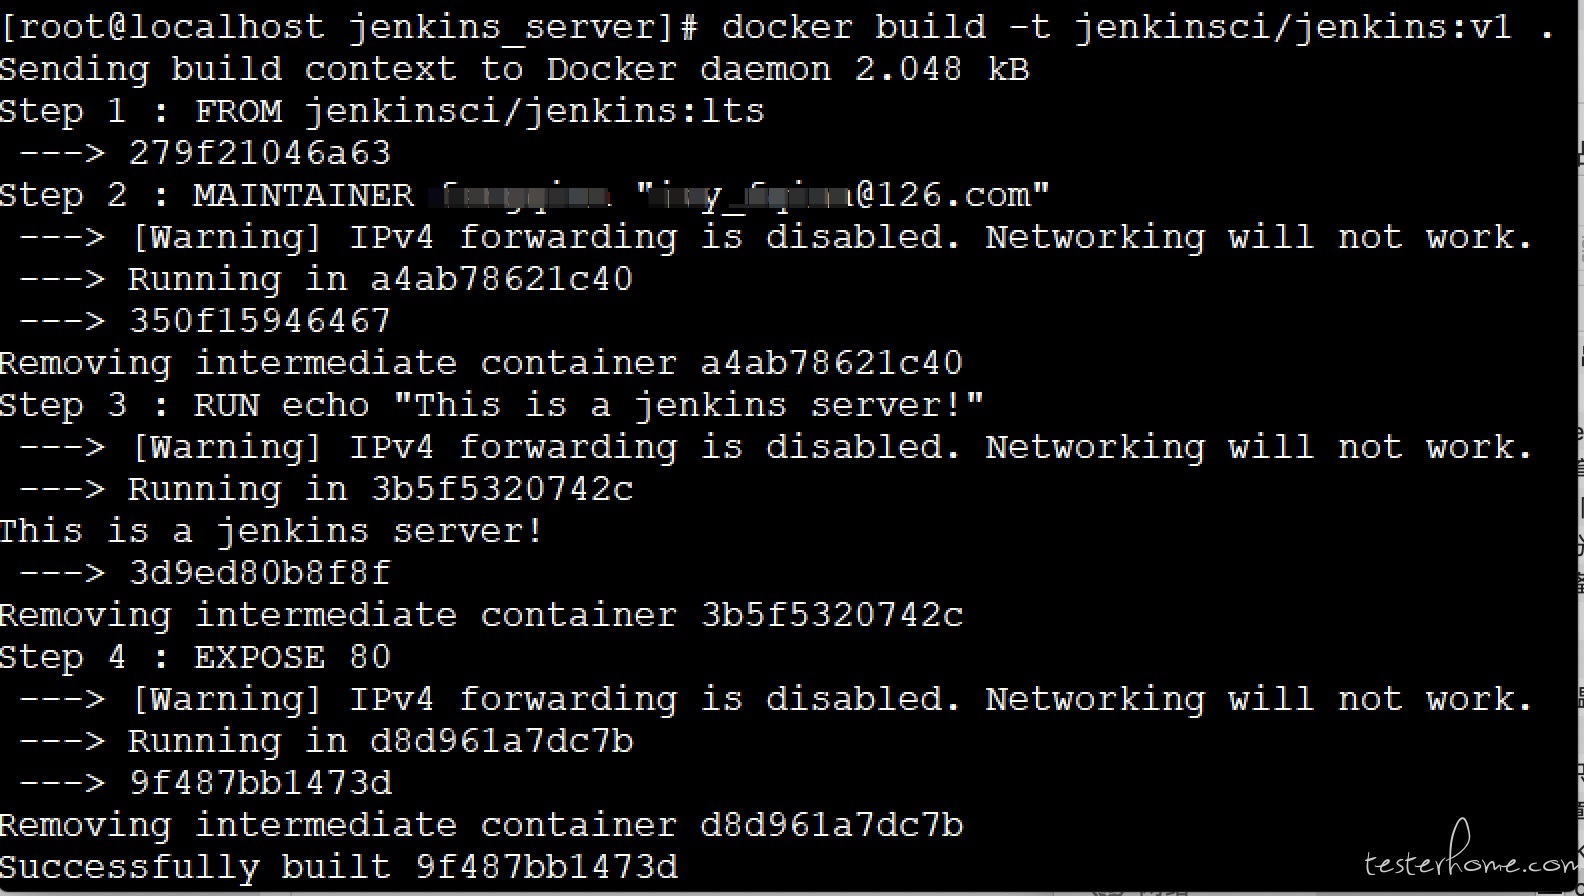Click the 'Sending build context' output line
The width and height of the screenshot is (1584, 896).
coord(515,69)
